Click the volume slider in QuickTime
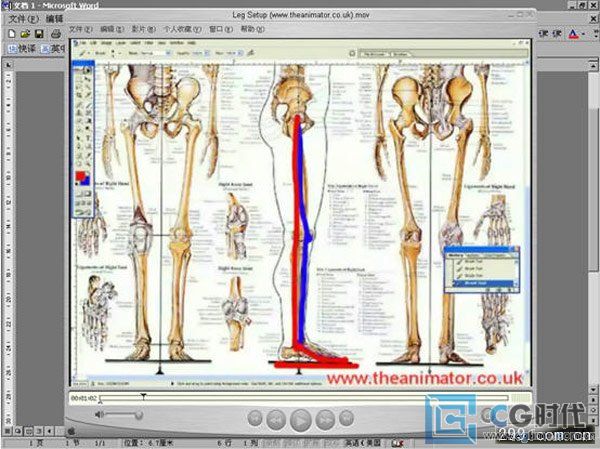The image size is (600, 449). click(124, 415)
